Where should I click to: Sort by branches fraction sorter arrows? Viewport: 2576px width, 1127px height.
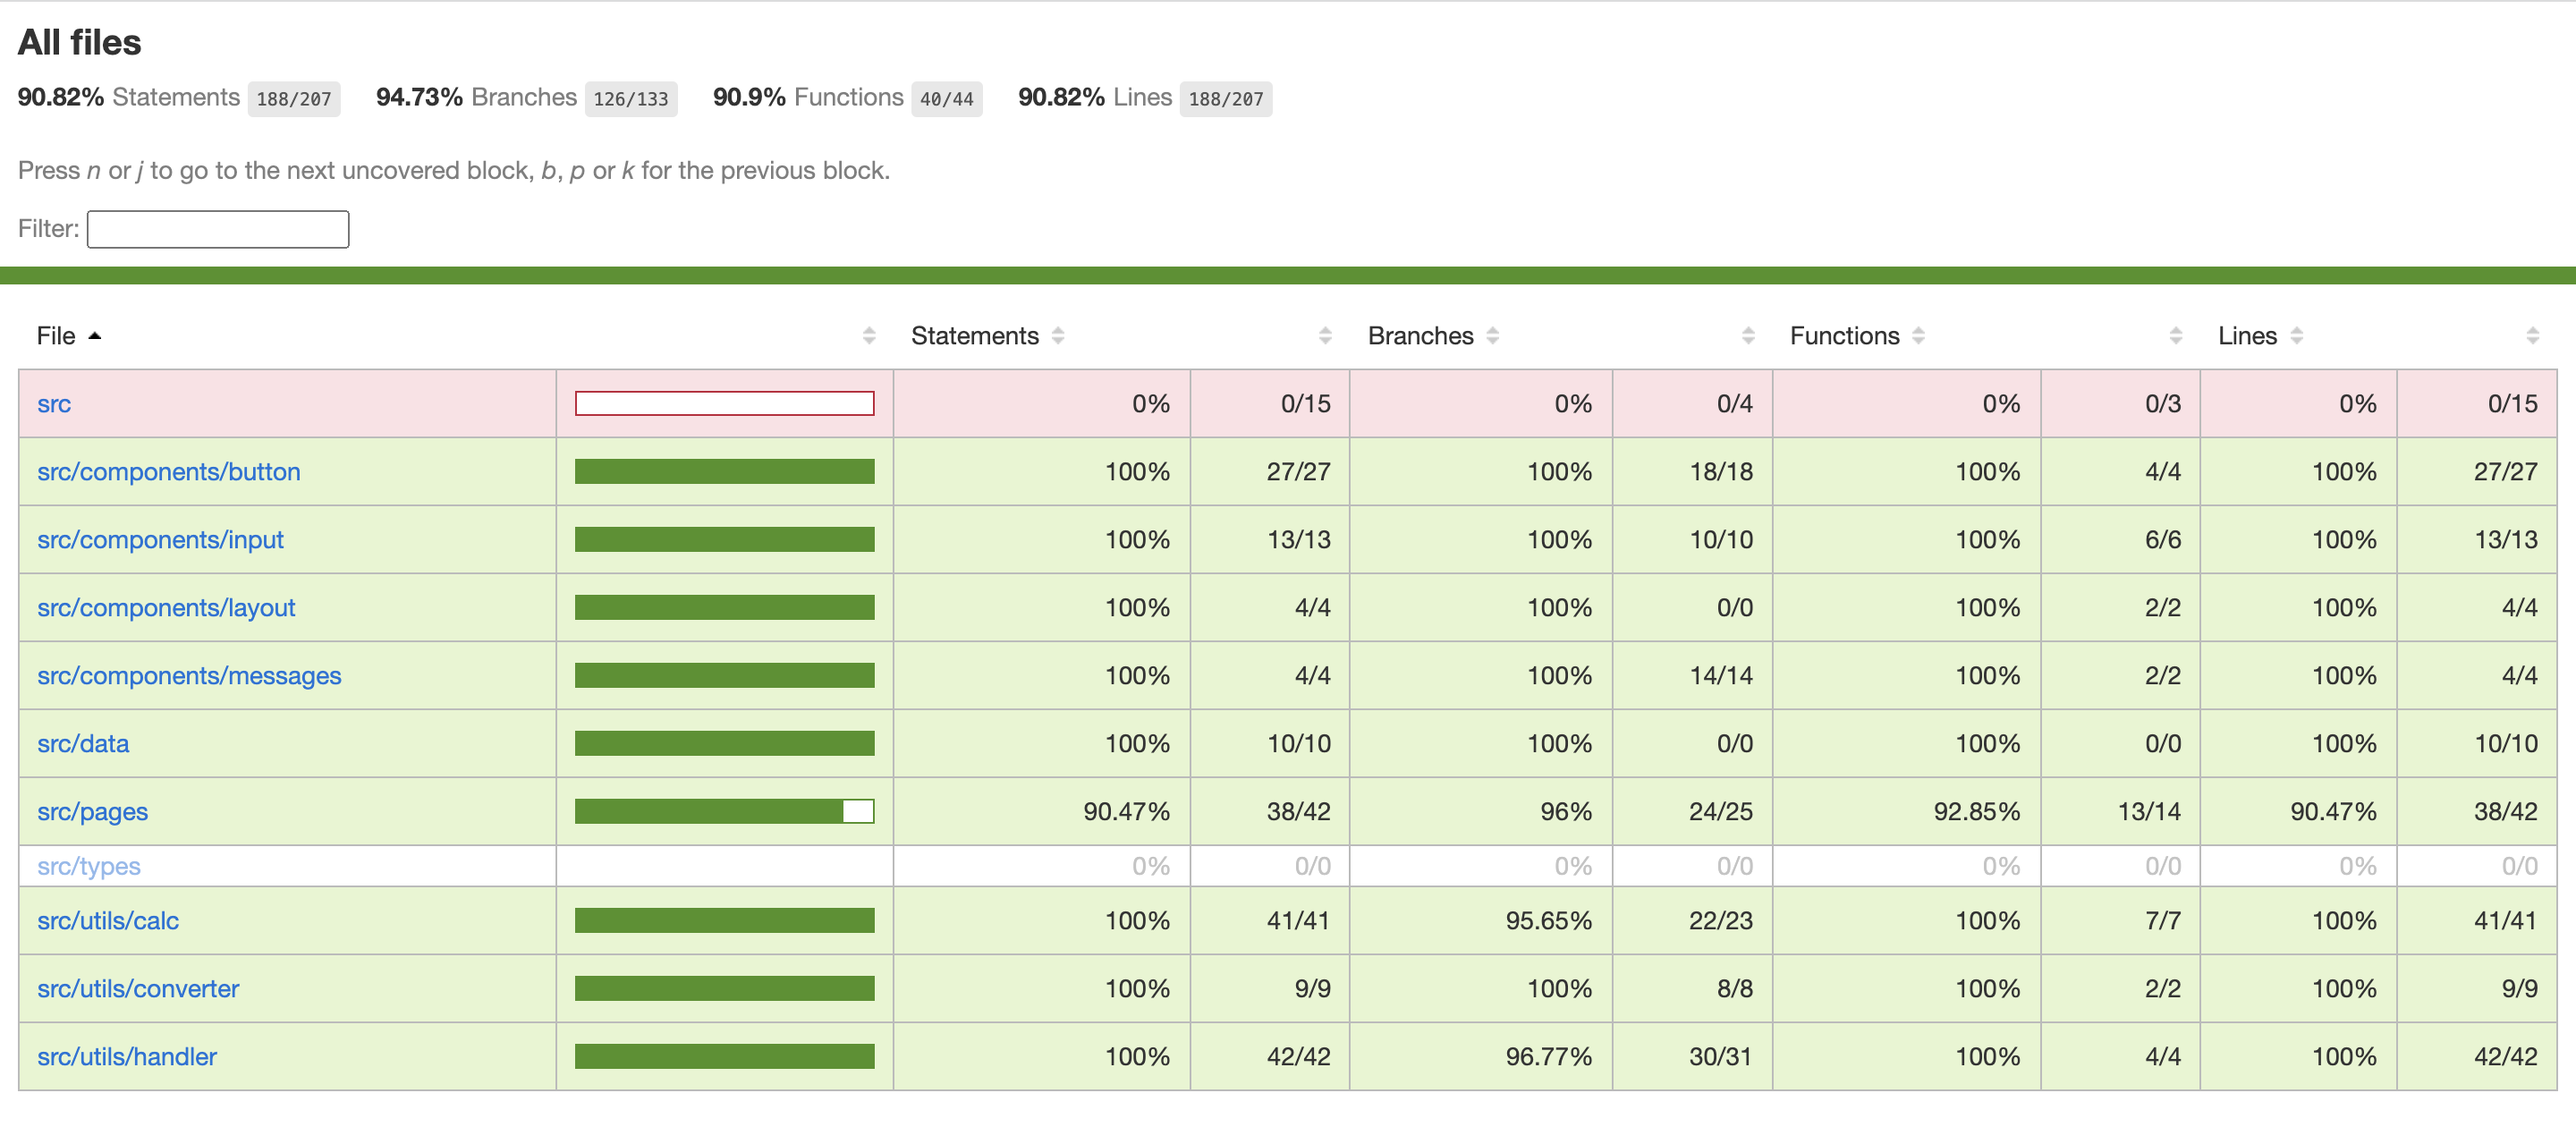[x=1748, y=335]
